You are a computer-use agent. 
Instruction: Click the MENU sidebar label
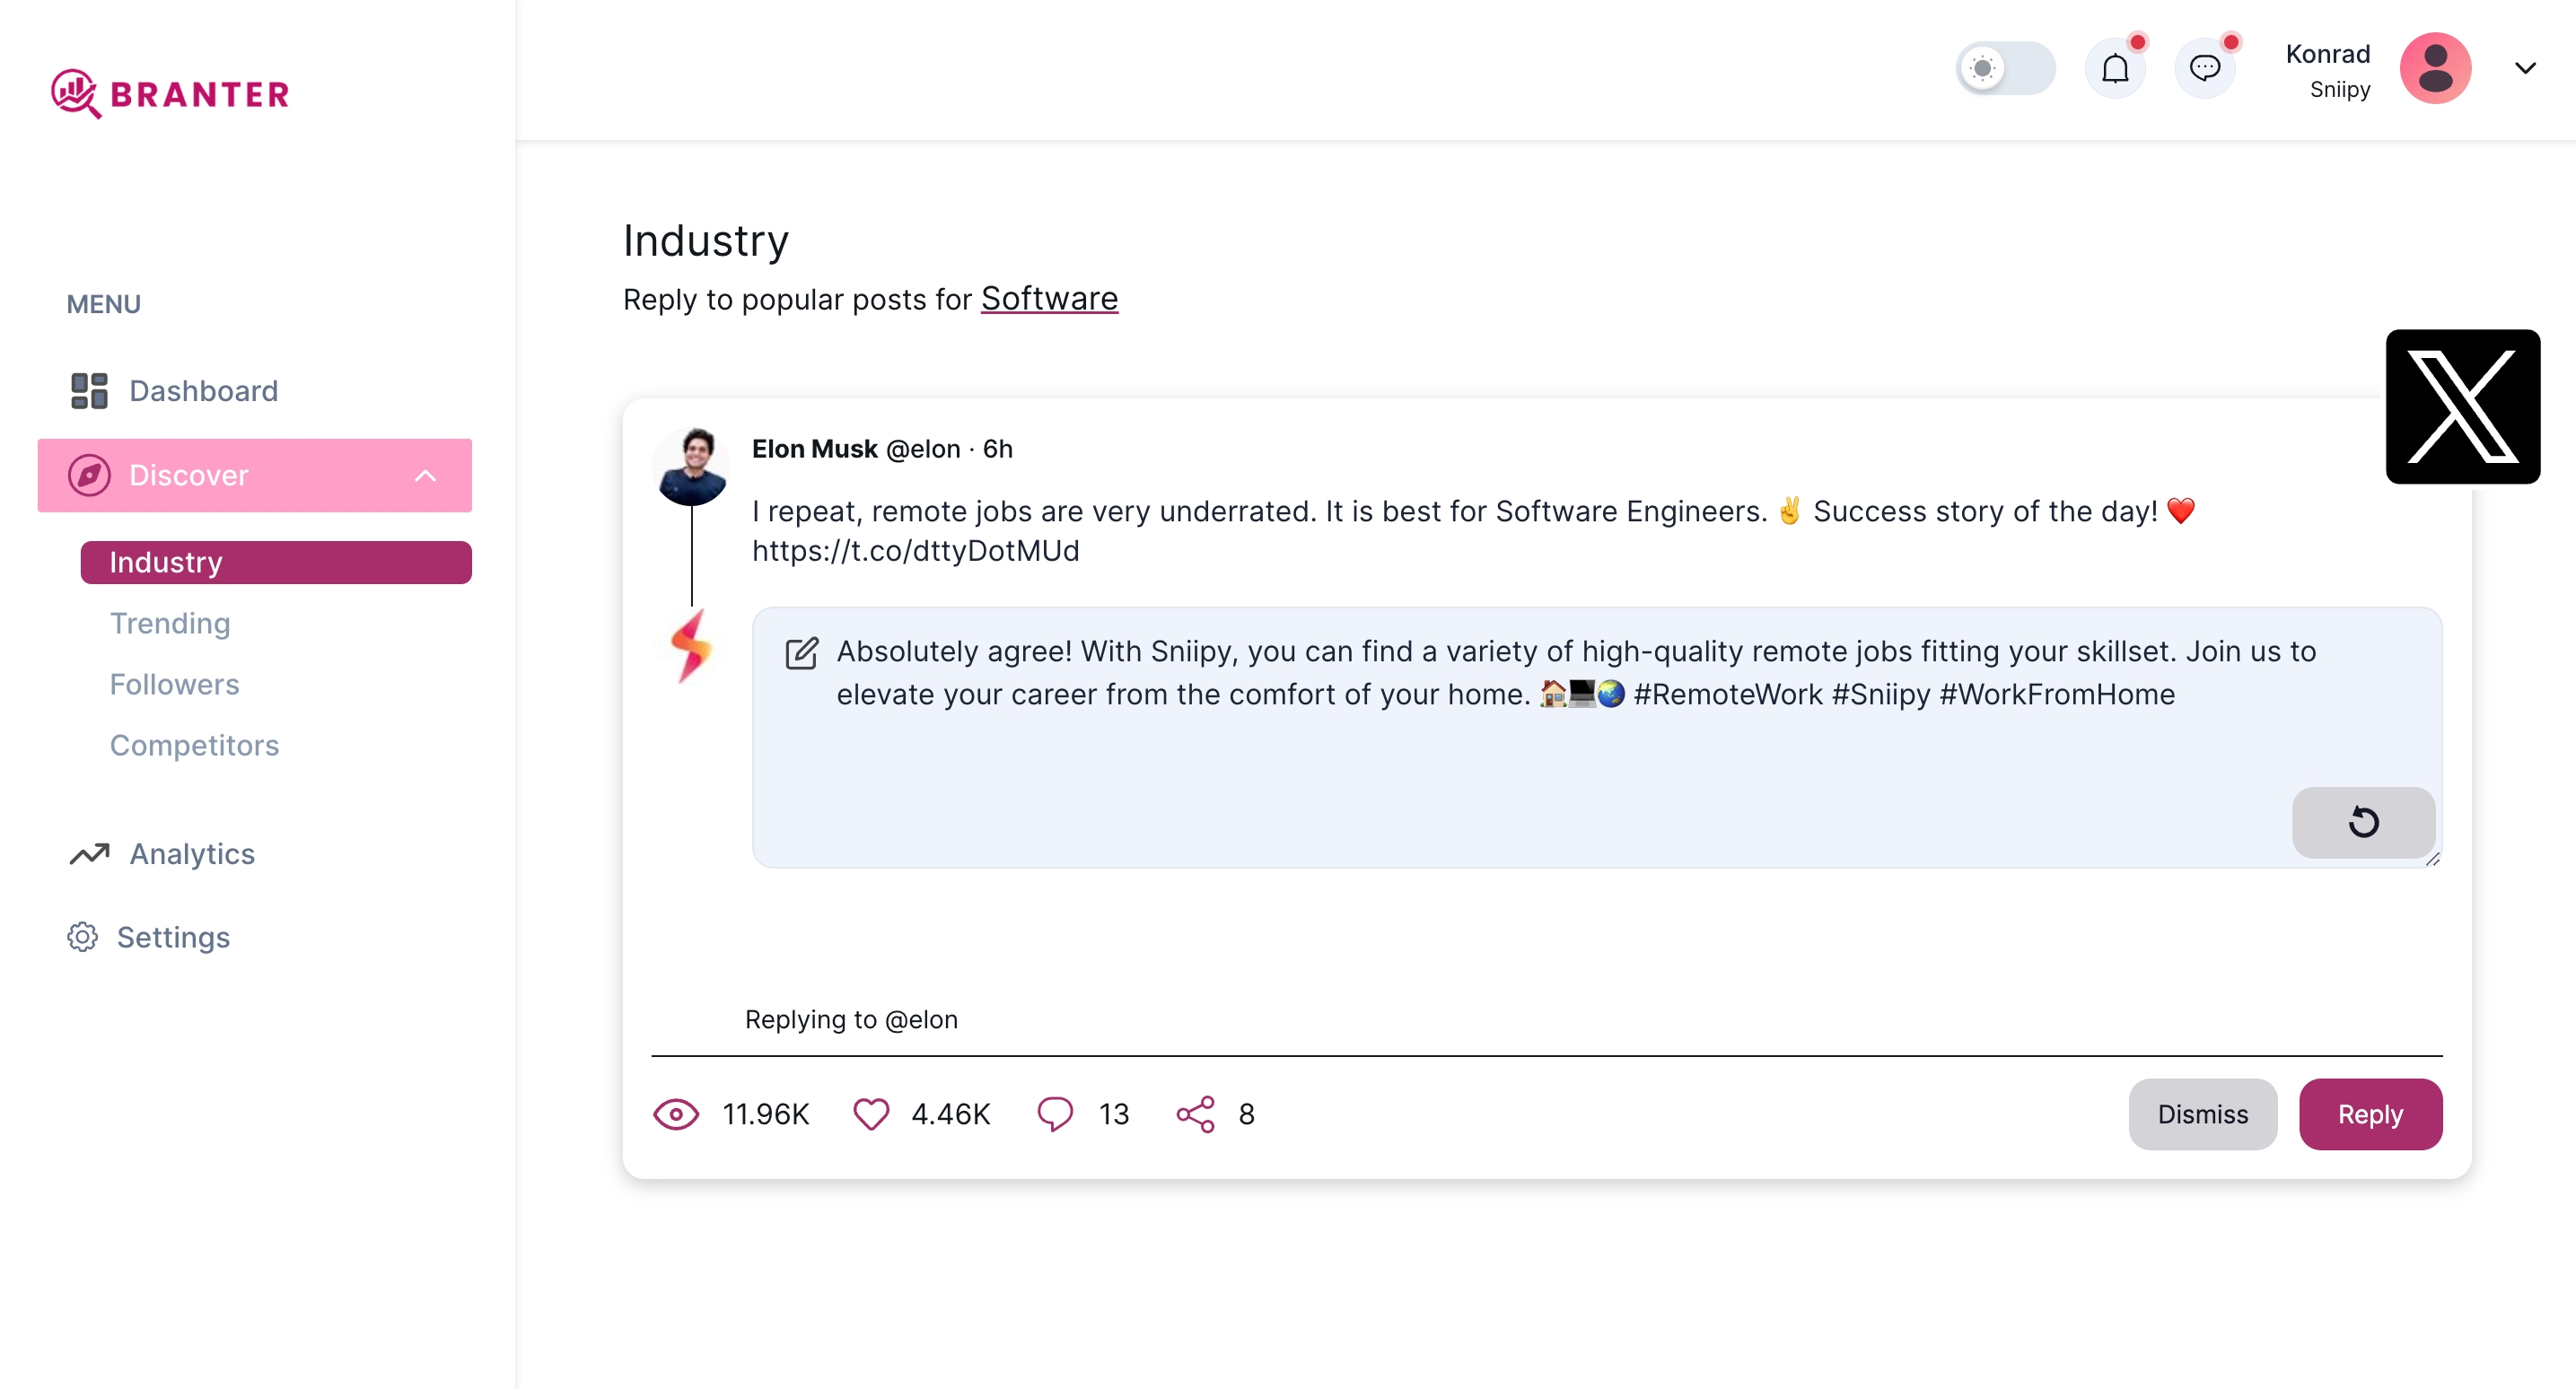pyautogui.click(x=103, y=304)
